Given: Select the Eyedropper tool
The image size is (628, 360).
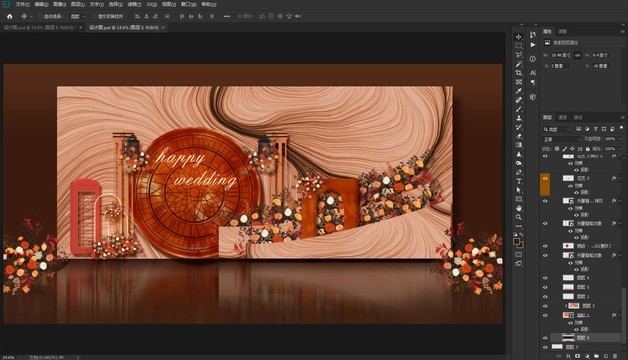Looking at the screenshot, I should 519,91.
